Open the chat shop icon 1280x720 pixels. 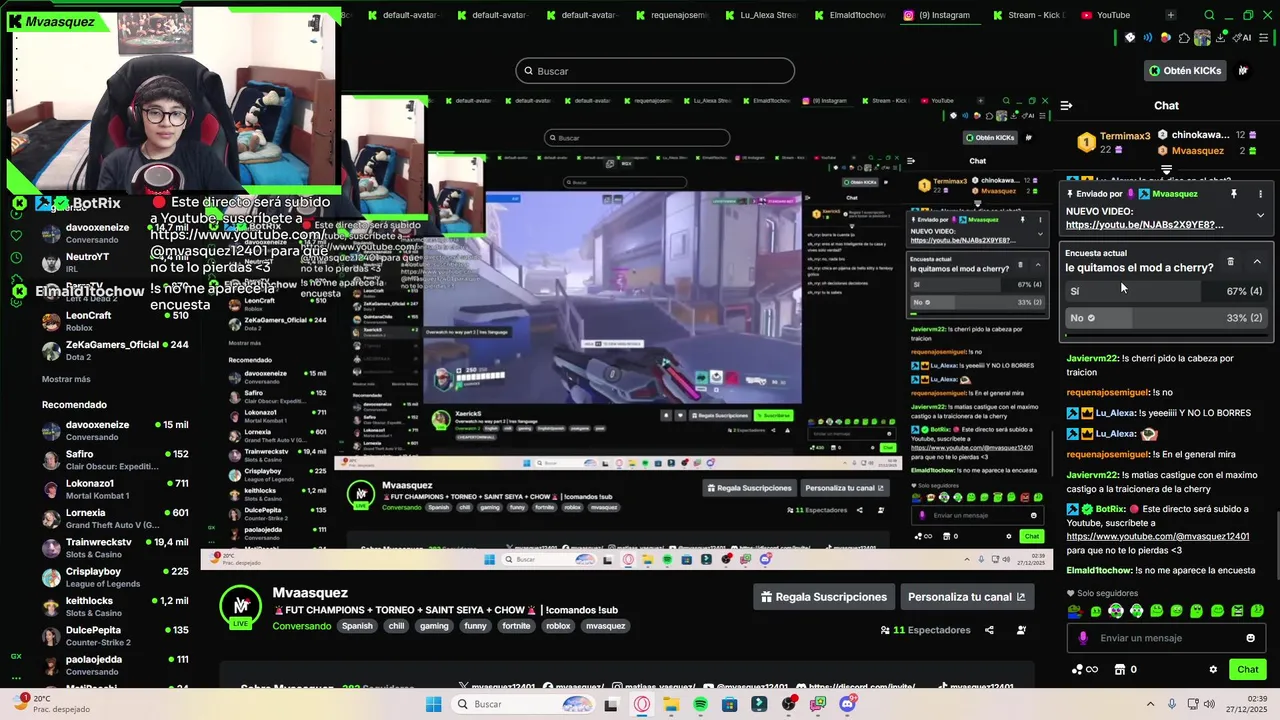[x=1120, y=670]
